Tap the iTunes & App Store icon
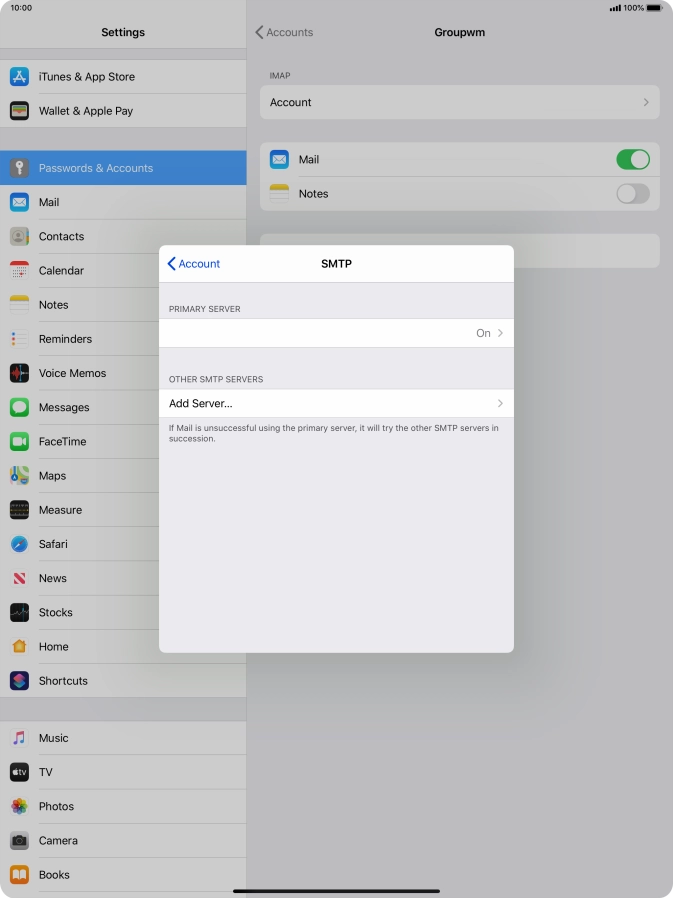Screen dimensions: 673x898 (x=19, y=77)
